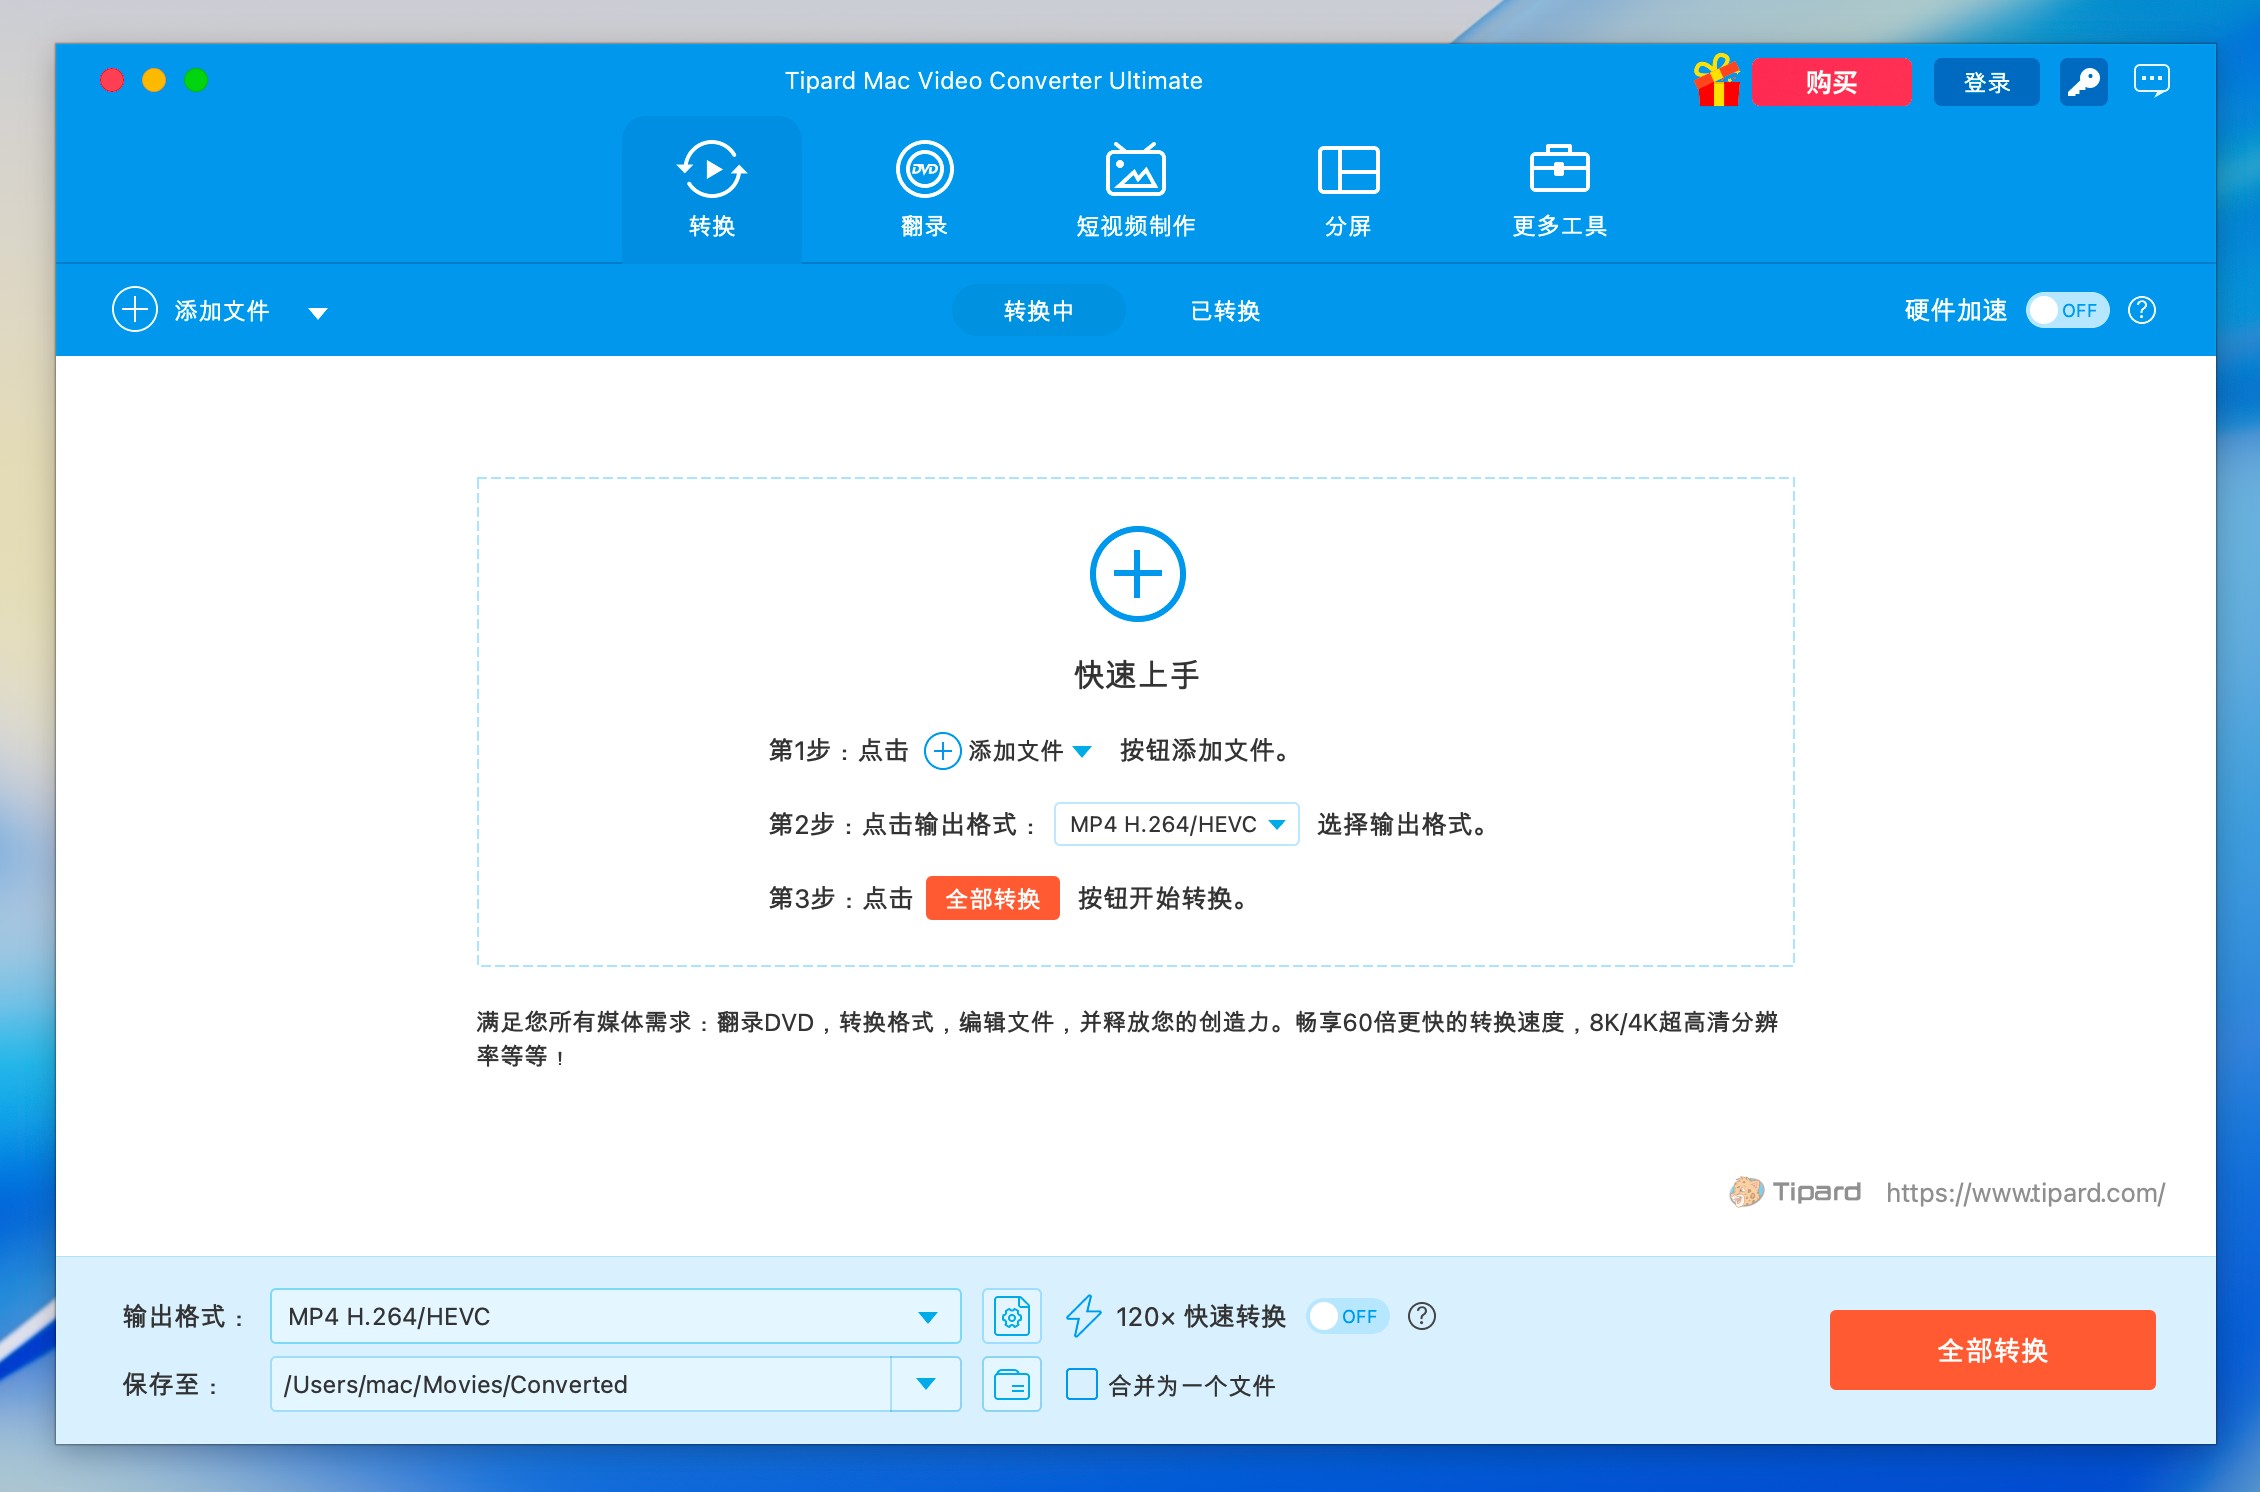Select the 转换中 tab
The image size is (2260, 1492).
point(1038,311)
